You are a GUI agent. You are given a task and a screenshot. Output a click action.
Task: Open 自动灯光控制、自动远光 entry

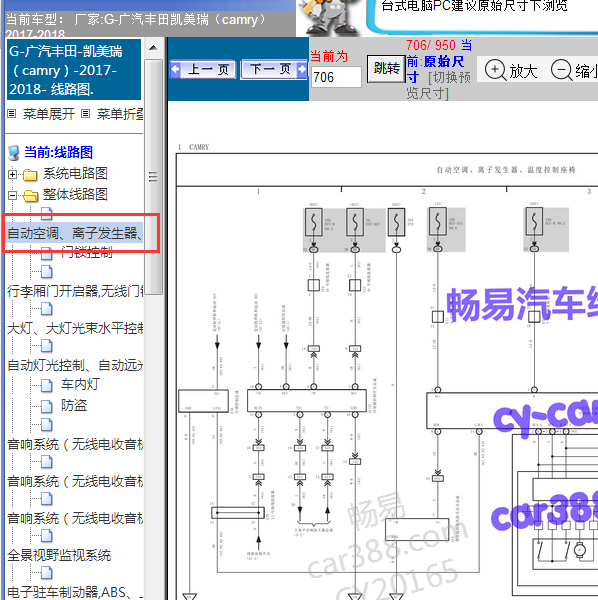point(75,365)
